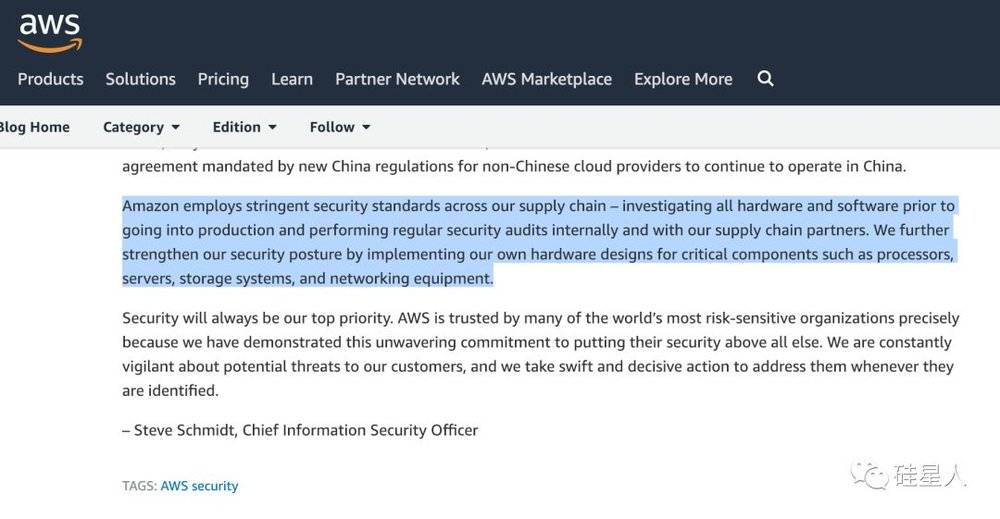Image resolution: width=1000 pixels, height=519 pixels.
Task: Go to Blog Home
Action: (x=34, y=127)
